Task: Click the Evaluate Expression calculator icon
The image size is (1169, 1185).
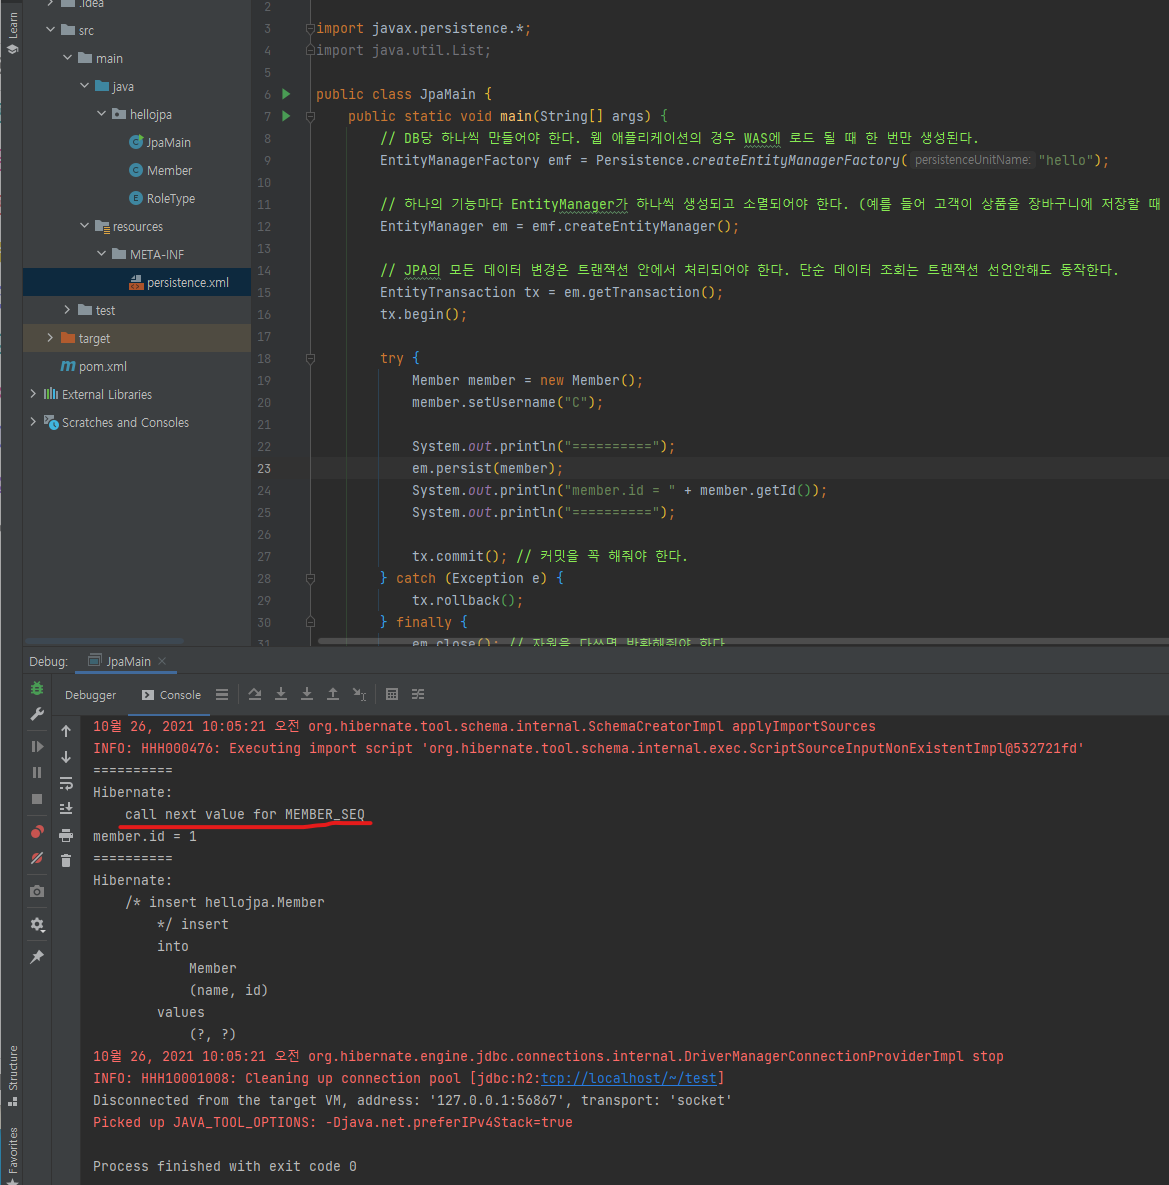Action: tap(392, 695)
